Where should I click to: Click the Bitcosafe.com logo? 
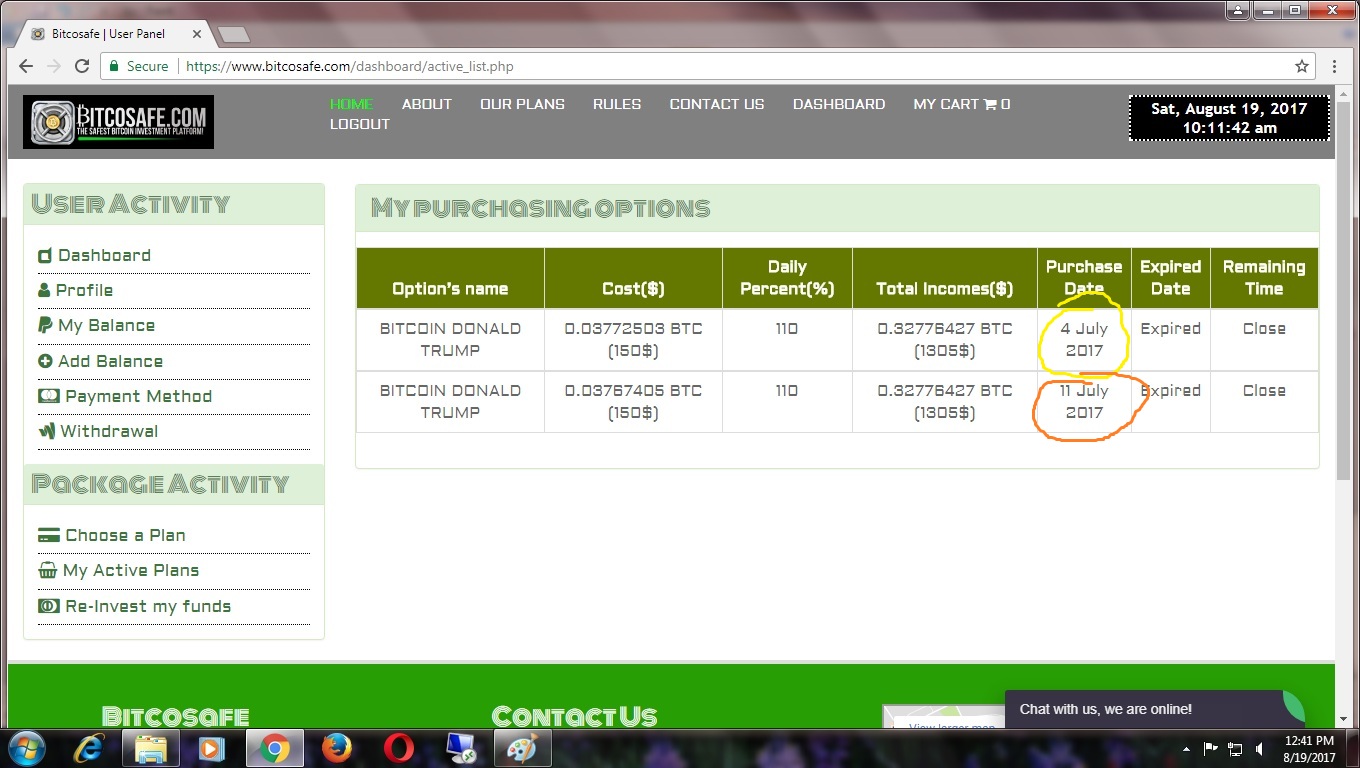coord(118,122)
